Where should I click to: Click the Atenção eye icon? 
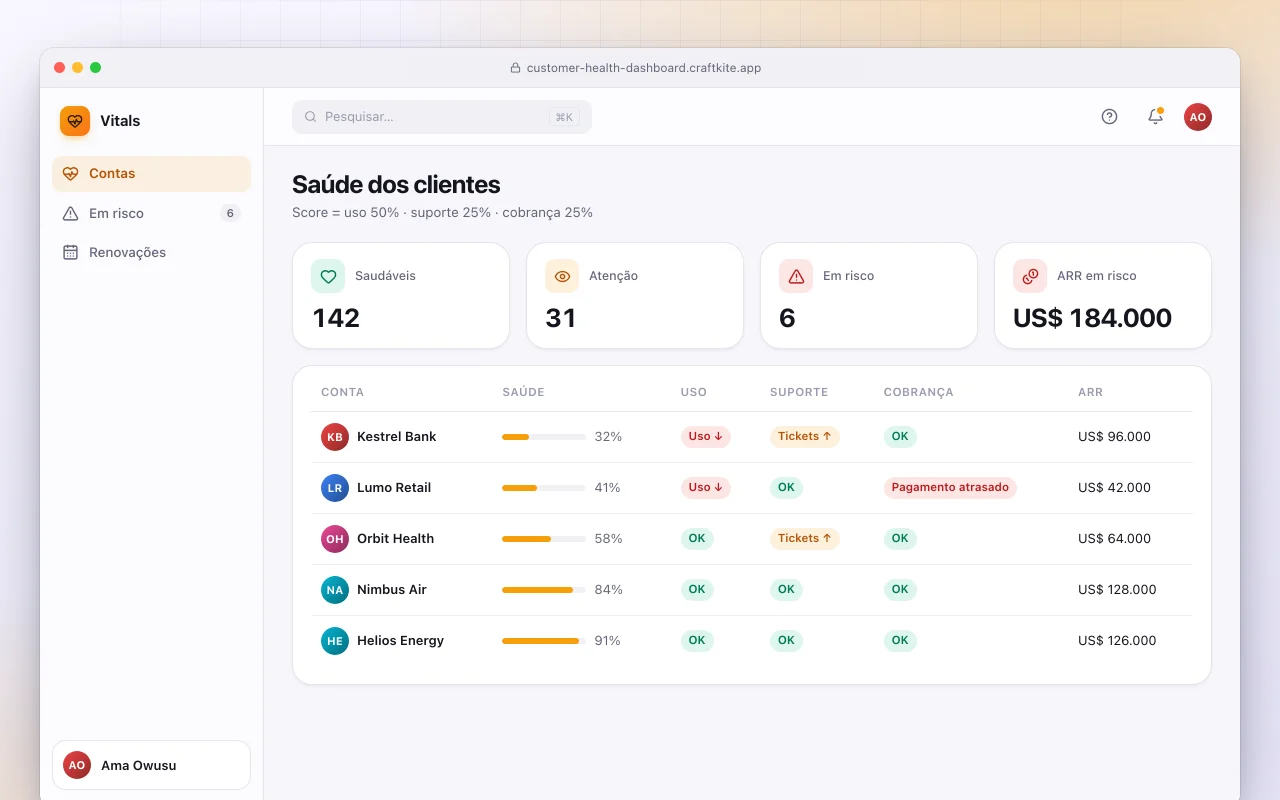click(562, 276)
